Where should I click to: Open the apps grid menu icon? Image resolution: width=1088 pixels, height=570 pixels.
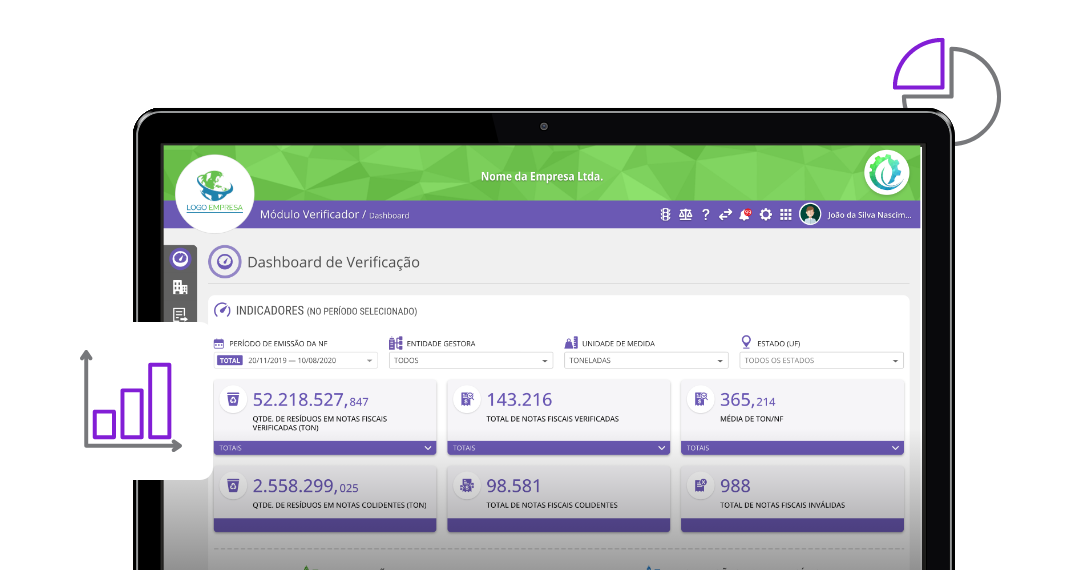(x=786, y=215)
